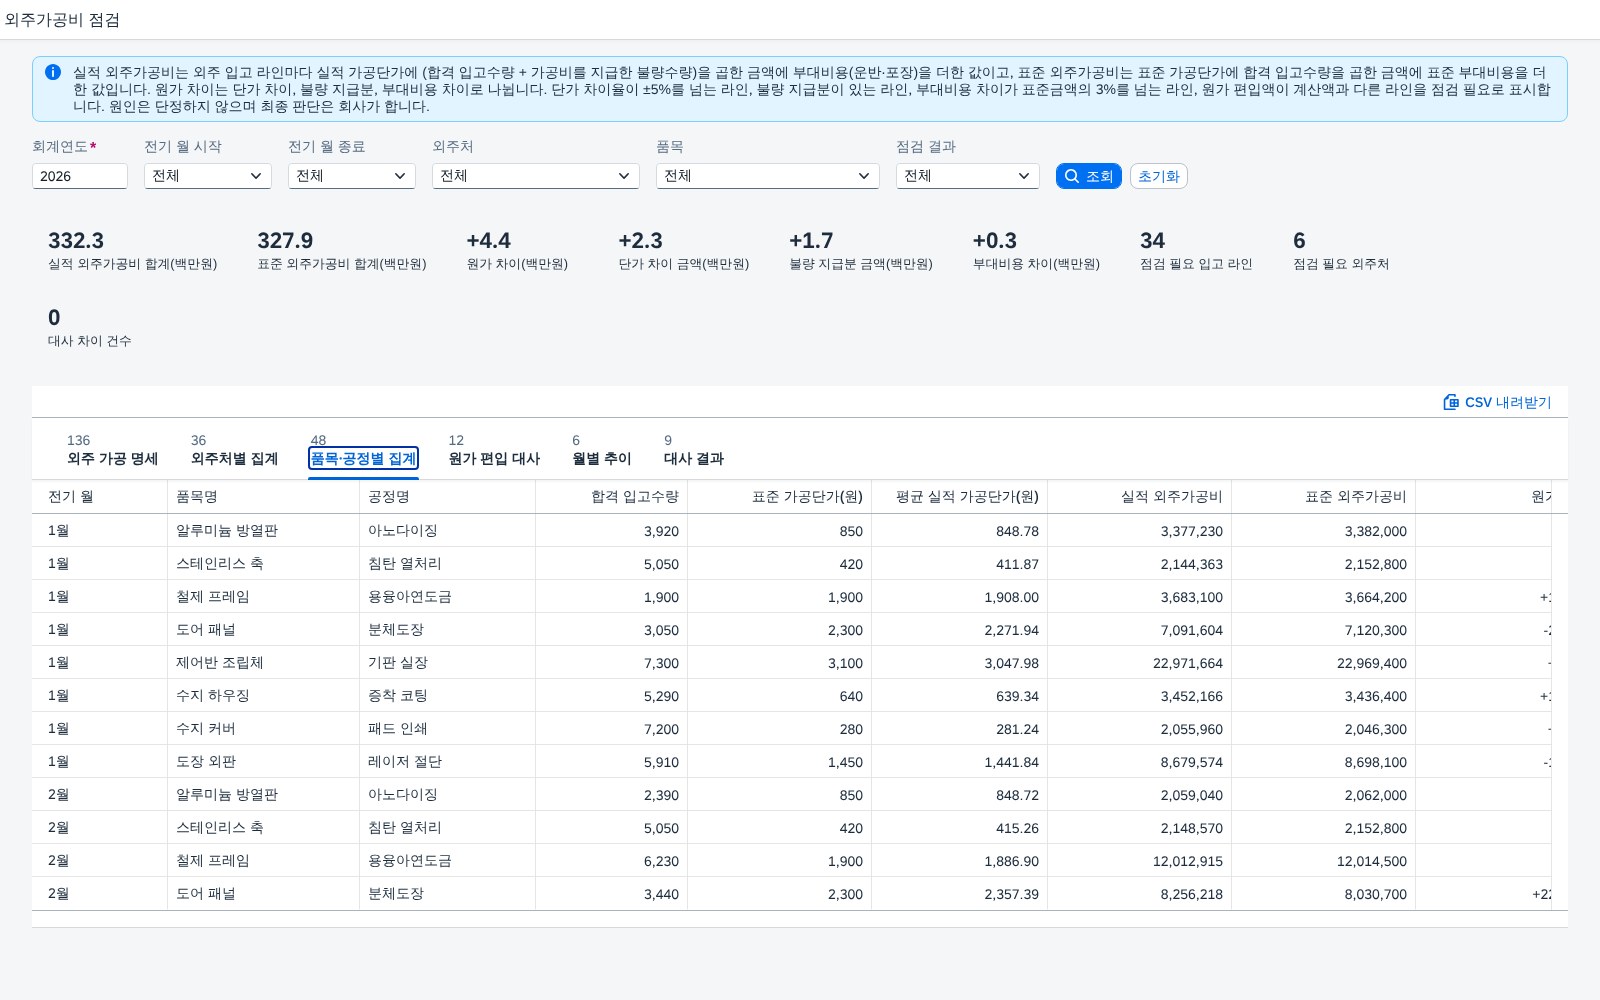Click the blue information icon in the notice

pos(53,72)
